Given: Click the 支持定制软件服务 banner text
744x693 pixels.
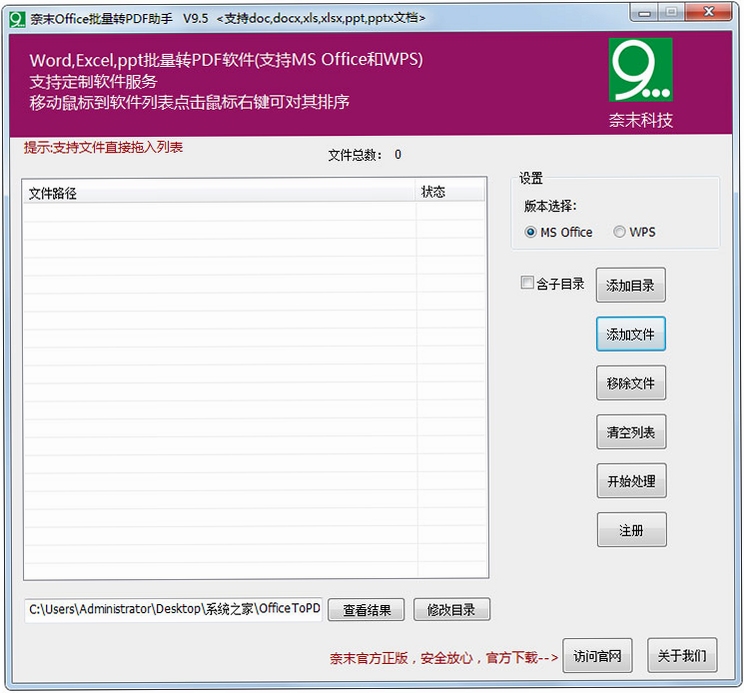Looking at the screenshot, I should click(93, 82).
